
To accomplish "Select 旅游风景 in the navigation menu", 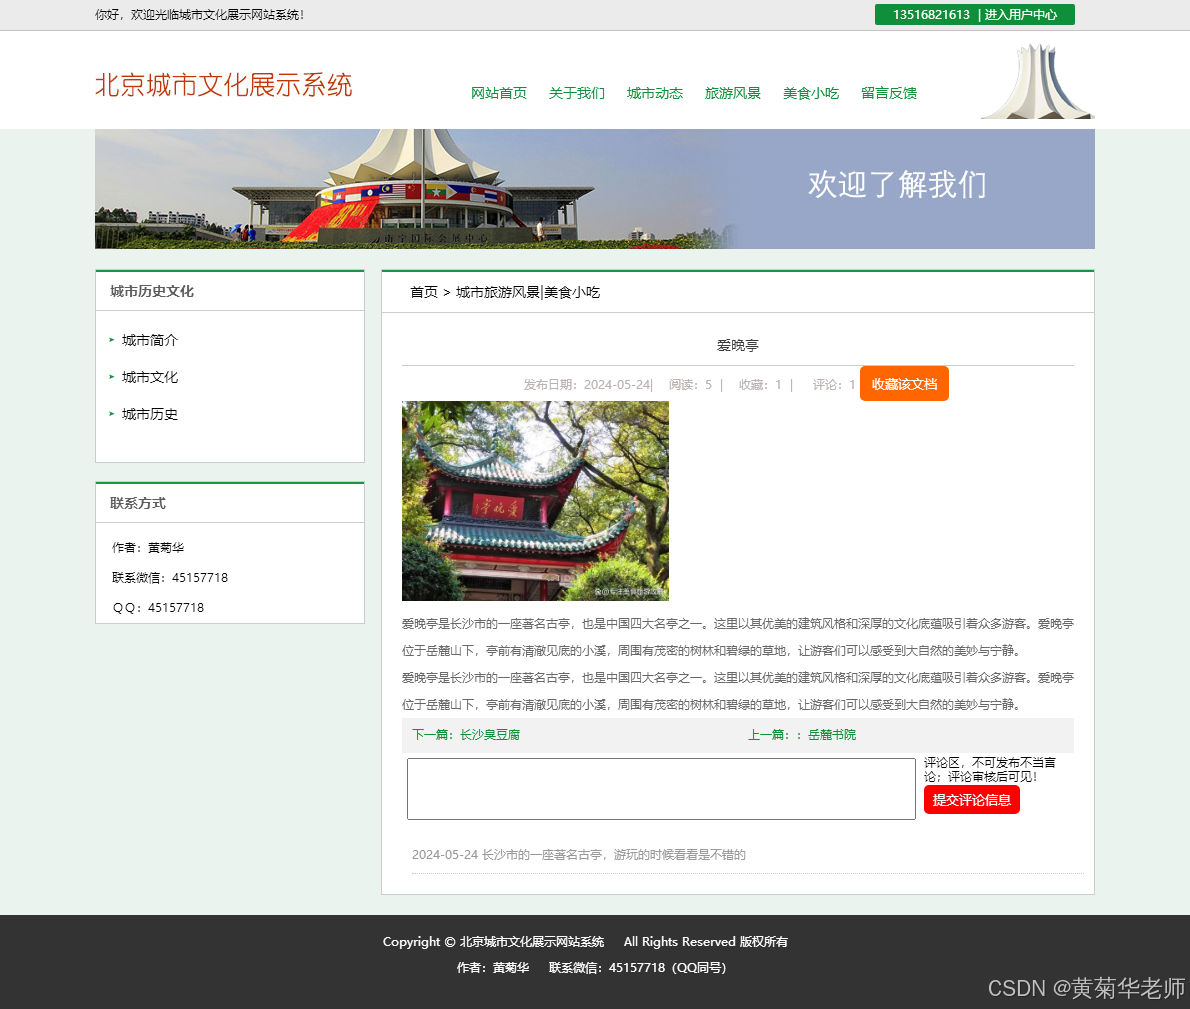I will (x=733, y=93).
